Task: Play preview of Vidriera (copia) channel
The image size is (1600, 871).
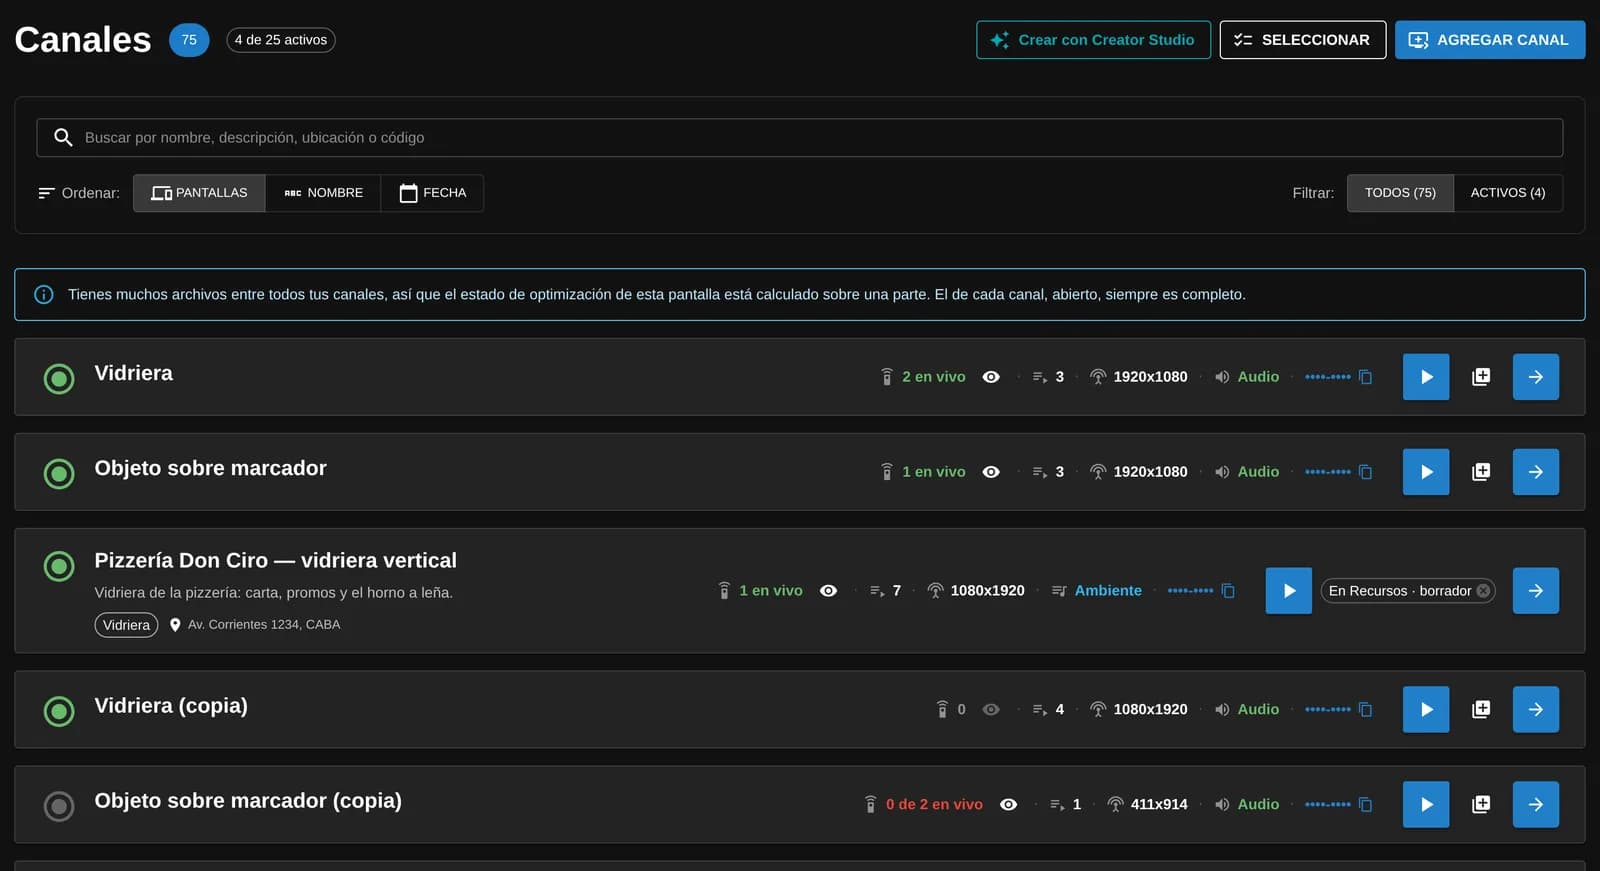Action: (1426, 709)
